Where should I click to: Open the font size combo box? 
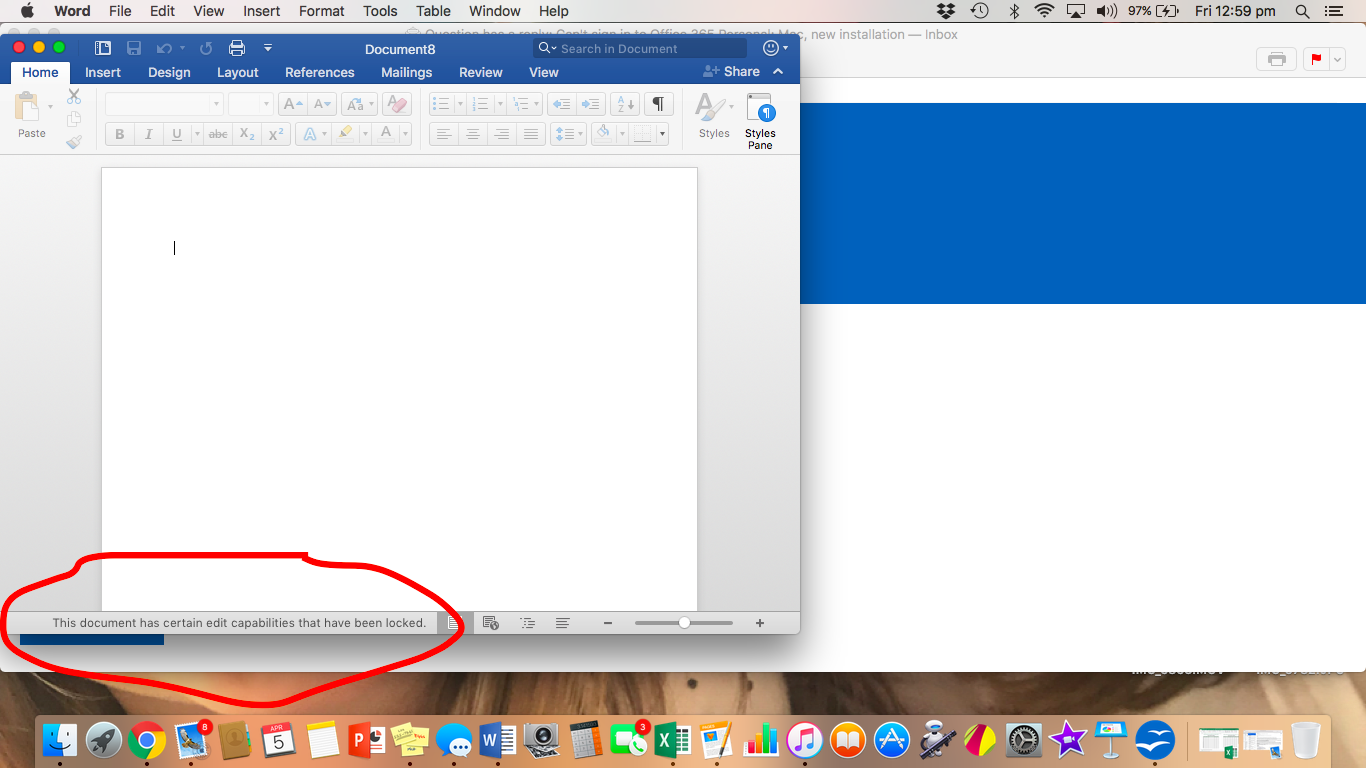pyautogui.click(x=251, y=104)
